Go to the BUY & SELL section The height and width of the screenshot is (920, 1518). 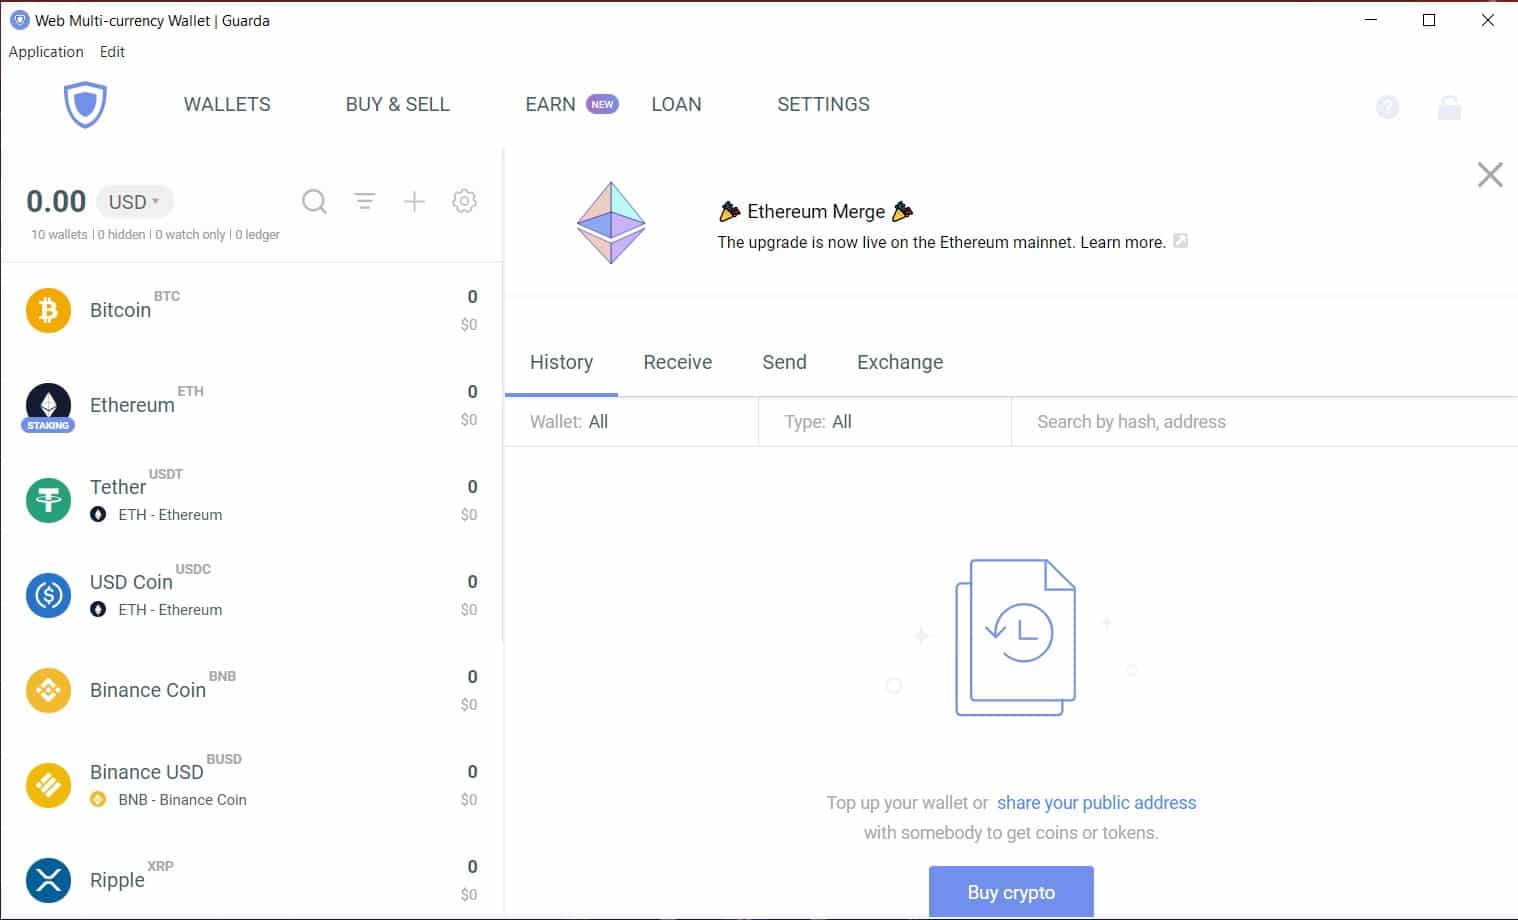pos(397,104)
